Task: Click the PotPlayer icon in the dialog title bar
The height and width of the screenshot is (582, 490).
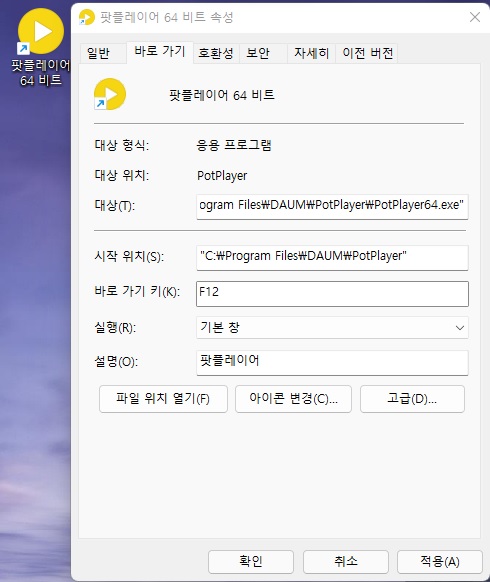Action: click(x=87, y=17)
